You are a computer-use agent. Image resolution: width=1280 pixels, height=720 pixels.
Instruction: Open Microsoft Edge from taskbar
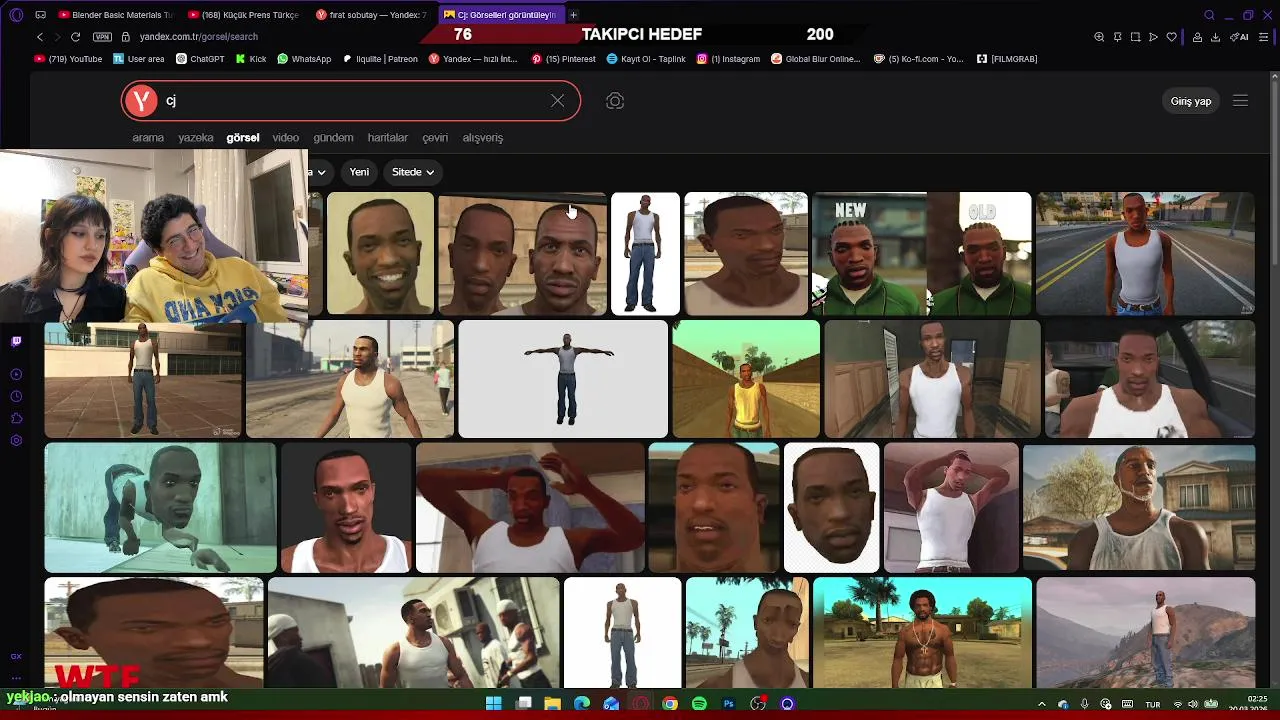click(x=582, y=704)
